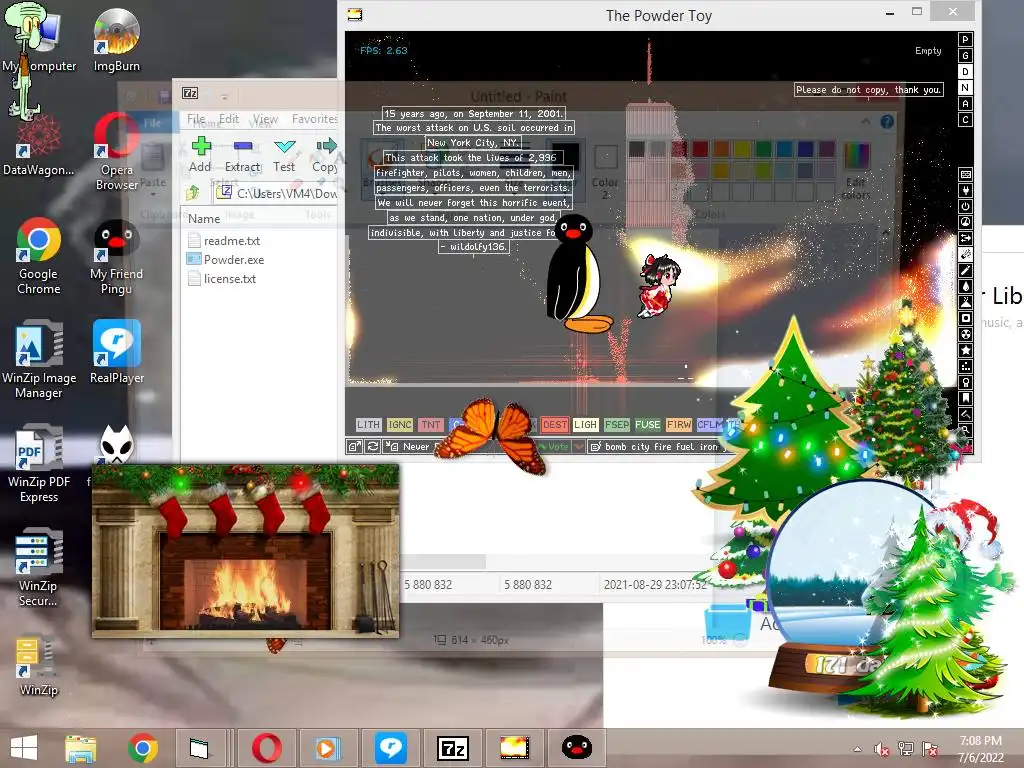Select the FIRW element button
The width and height of the screenshot is (1024, 768).
(679, 424)
